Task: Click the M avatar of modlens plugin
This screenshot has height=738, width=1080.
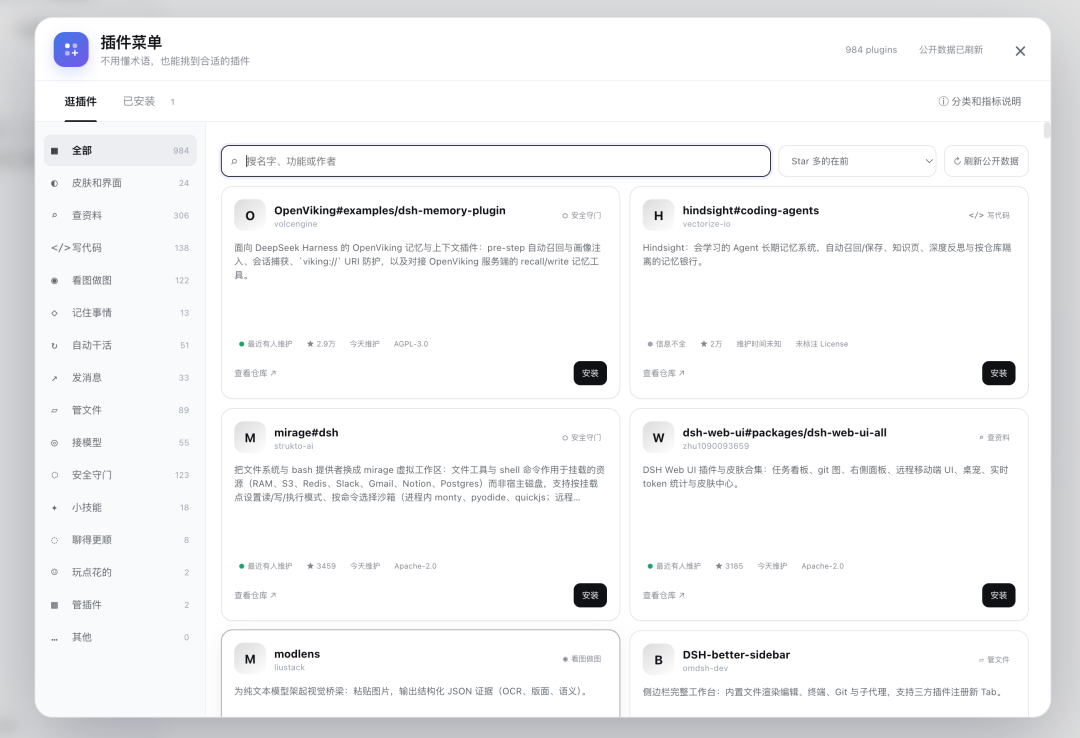Action: [250, 659]
